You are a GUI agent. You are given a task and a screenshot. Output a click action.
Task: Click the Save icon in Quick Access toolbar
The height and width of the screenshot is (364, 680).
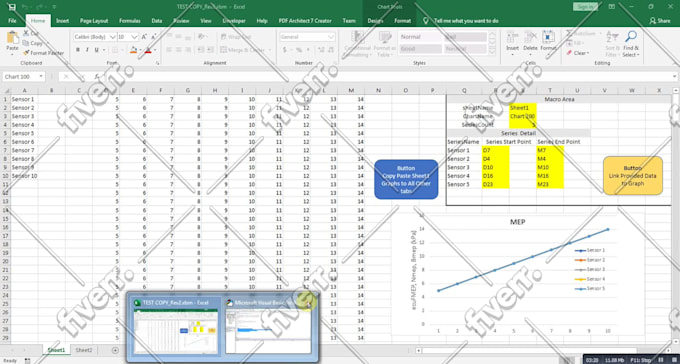12,7
